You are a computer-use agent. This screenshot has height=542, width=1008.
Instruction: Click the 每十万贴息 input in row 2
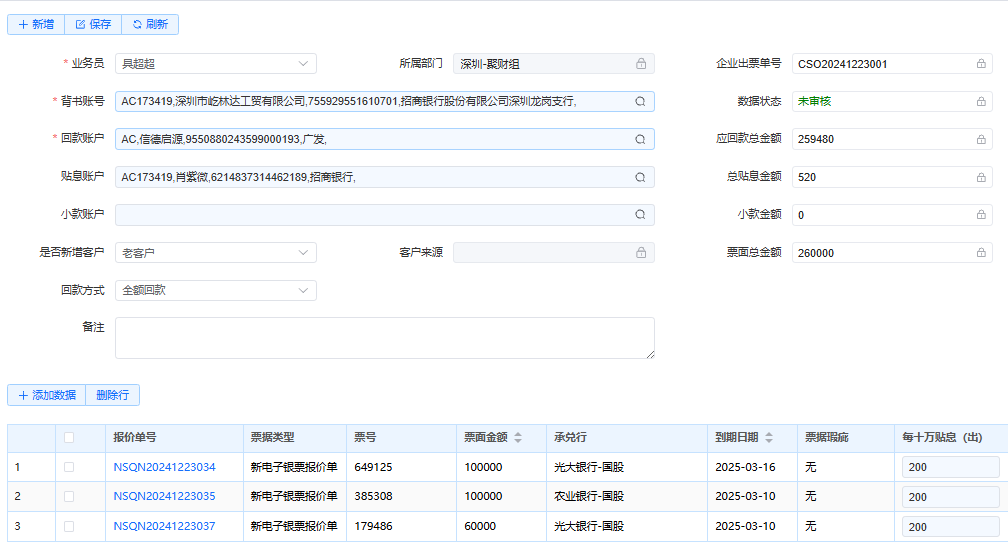click(x=949, y=497)
